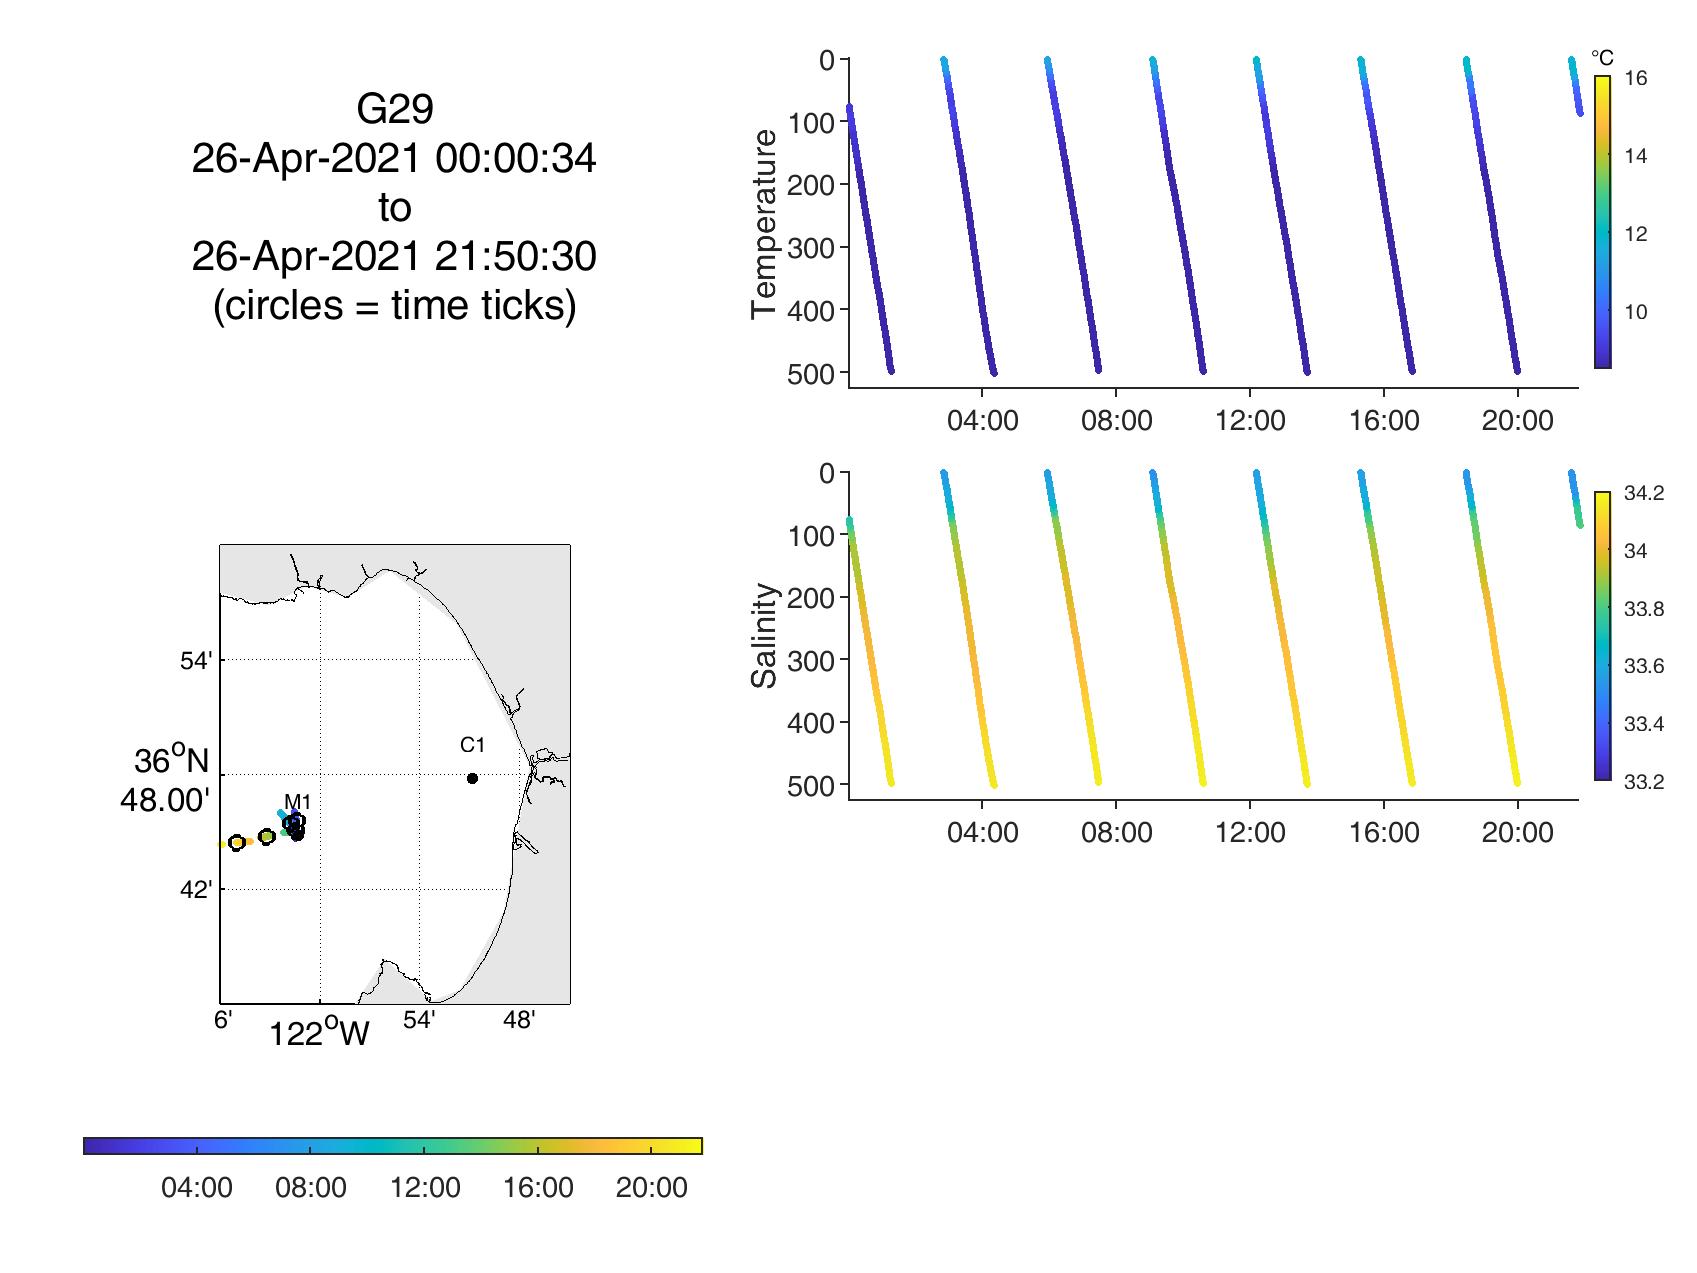Click the '48'' longitude tick label on the map
This screenshot has height=1273, width=1697.
click(519, 1020)
